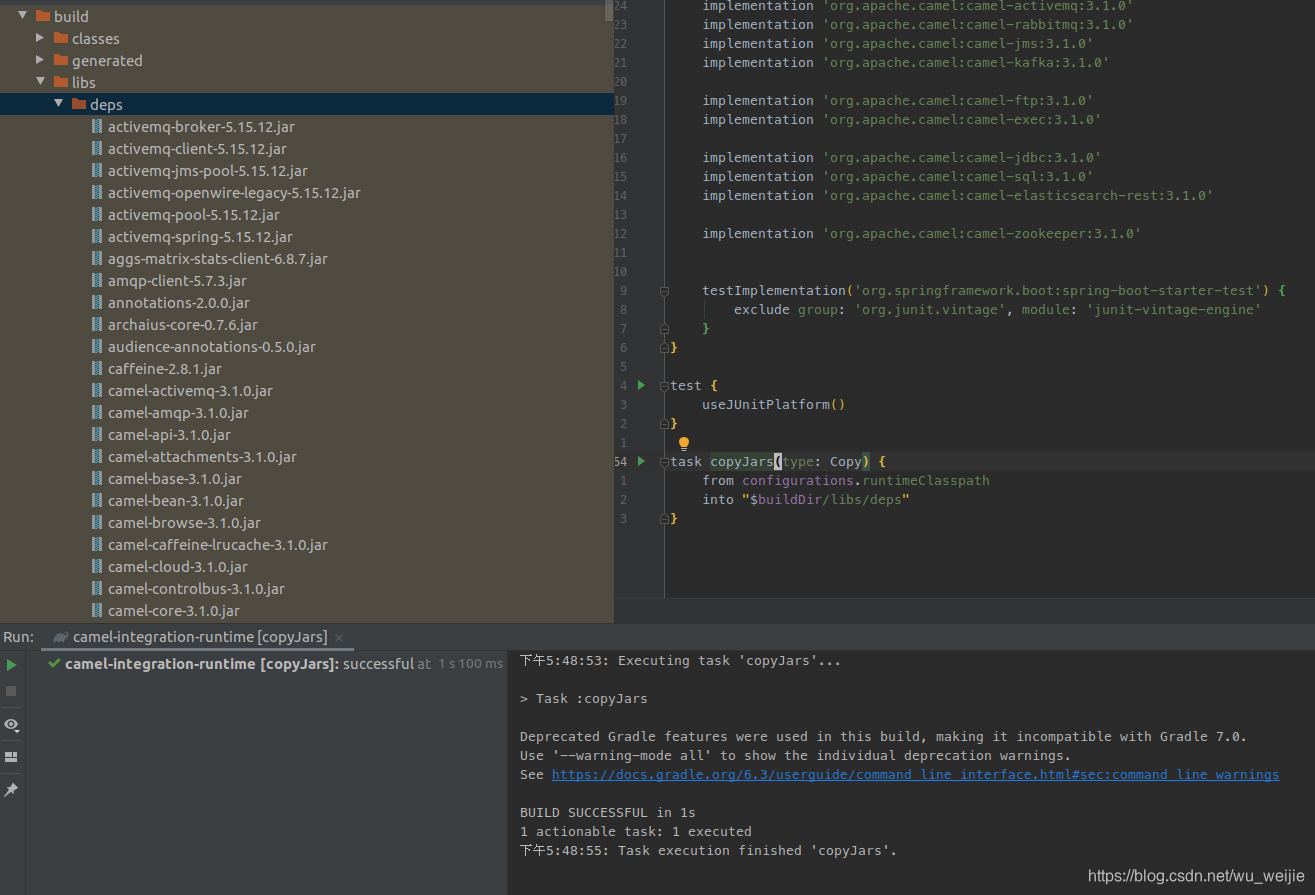Open the docs.gradle.org command line warnings link
Viewport: 1315px width, 895px height.
(x=915, y=775)
